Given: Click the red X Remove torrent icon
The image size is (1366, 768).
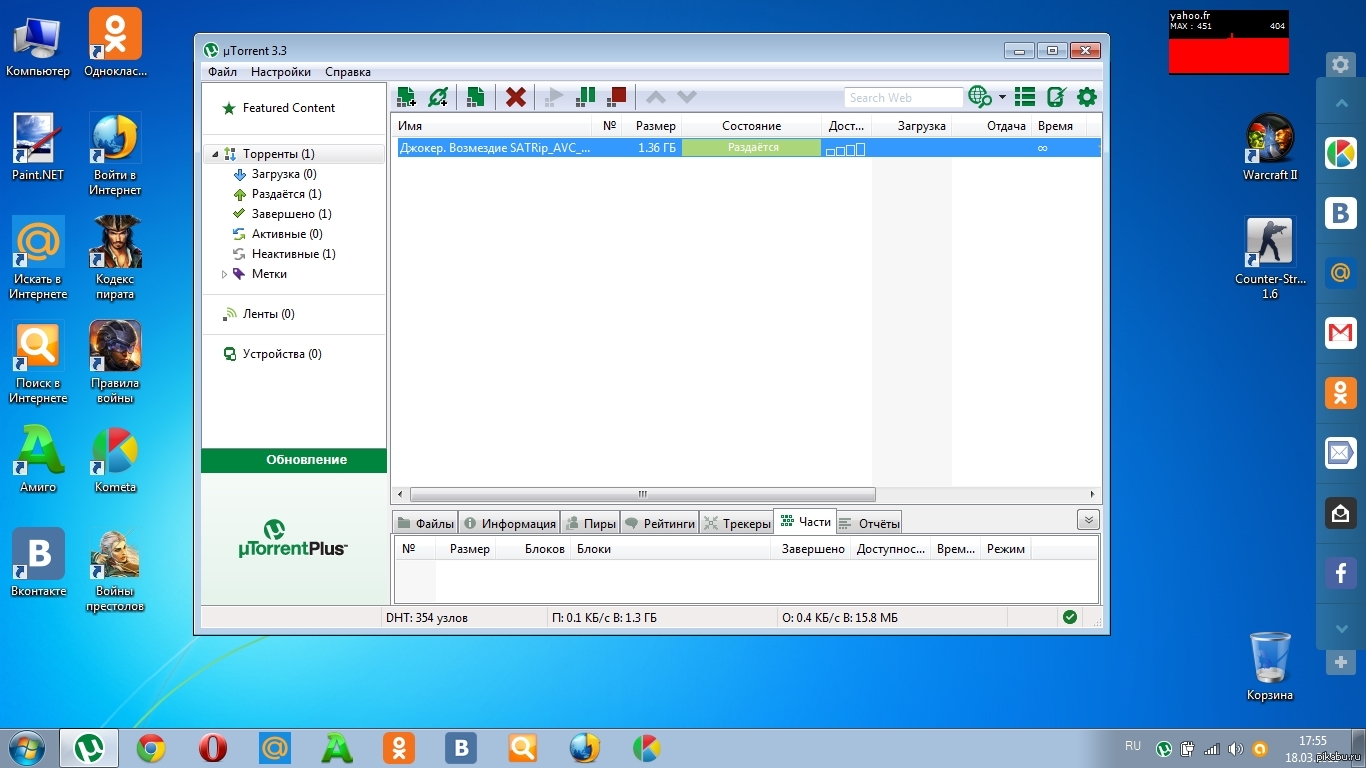Looking at the screenshot, I should [516, 97].
